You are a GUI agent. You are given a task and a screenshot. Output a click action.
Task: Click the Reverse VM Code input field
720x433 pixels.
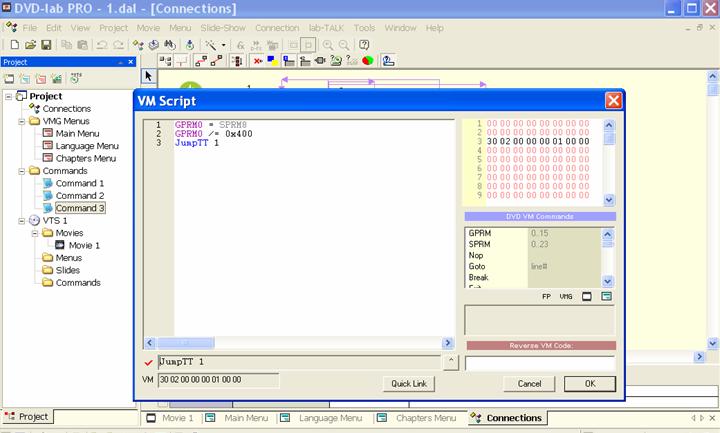[540, 363]
